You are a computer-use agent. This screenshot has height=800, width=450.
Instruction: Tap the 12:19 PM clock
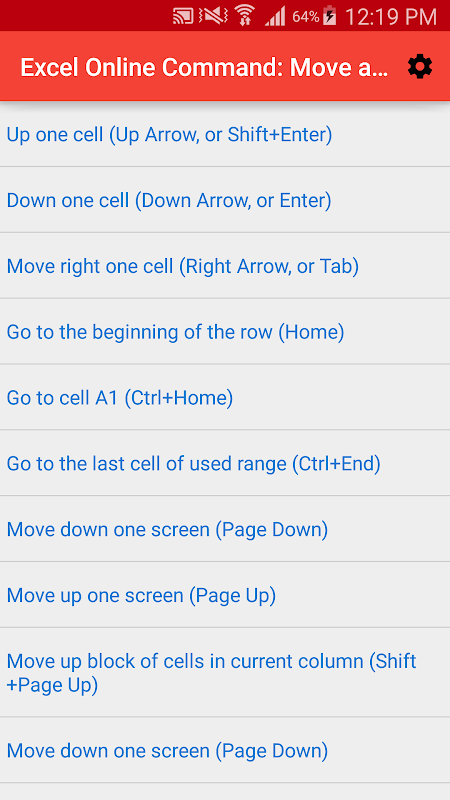(x=391, y=17)
